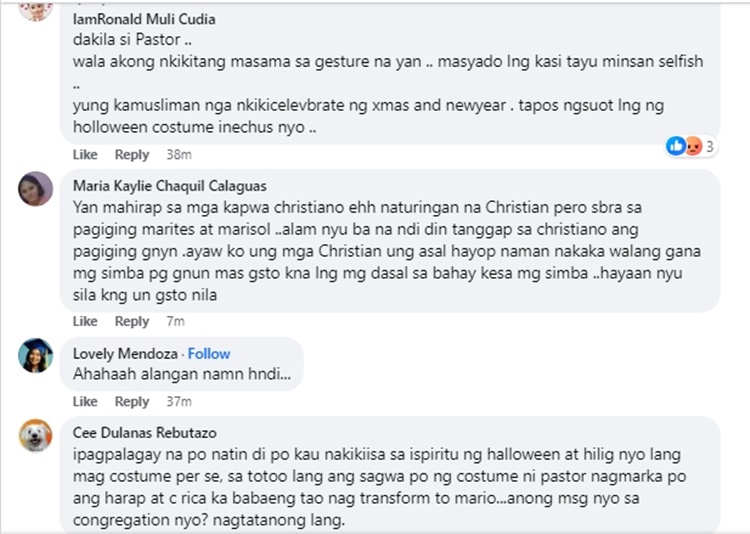Image resolution: width=750 pixels, height=534 pixels.
Task: Click the like and angry reaction icons
Action: 684,147
